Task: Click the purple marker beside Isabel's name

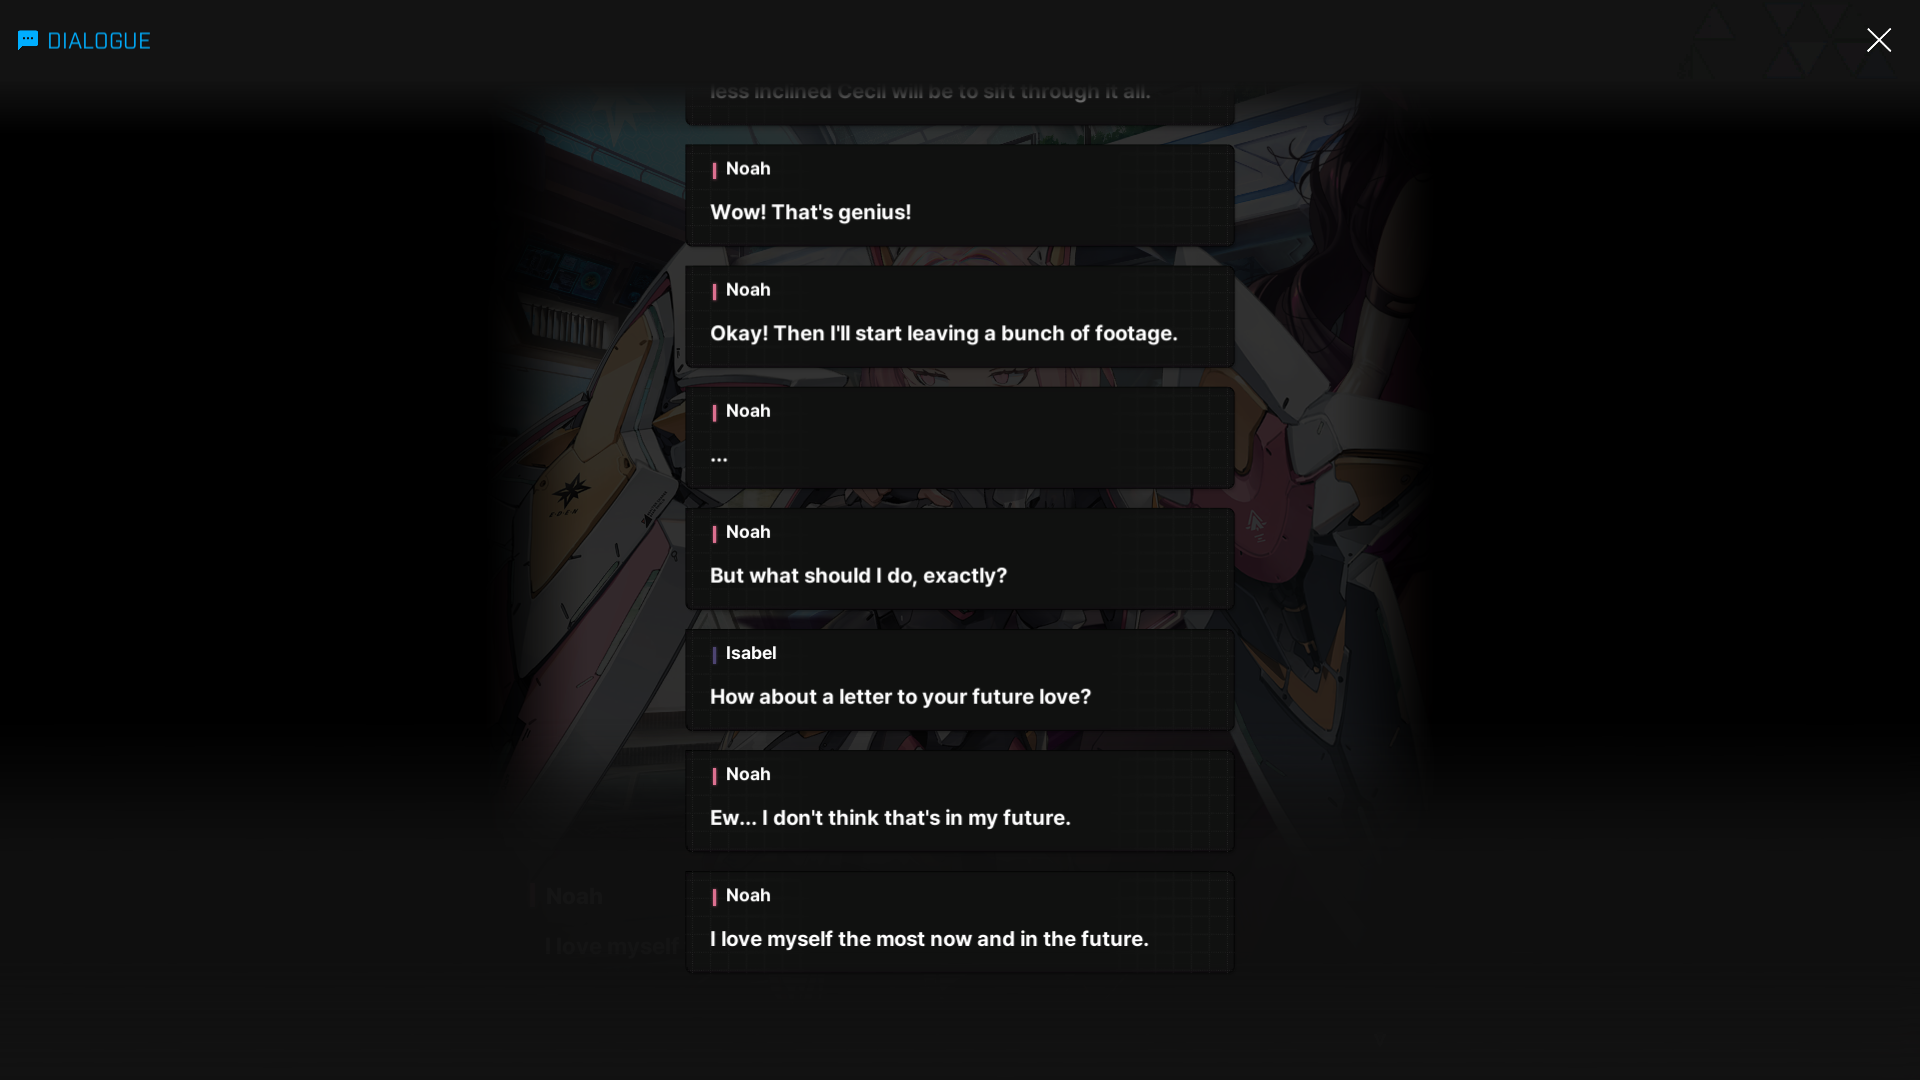Action: tap(714, 654)
